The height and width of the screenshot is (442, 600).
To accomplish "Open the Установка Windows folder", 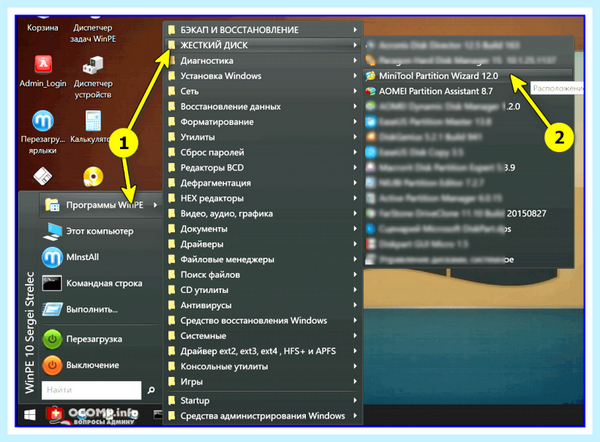I will click(x=263, y=76).
